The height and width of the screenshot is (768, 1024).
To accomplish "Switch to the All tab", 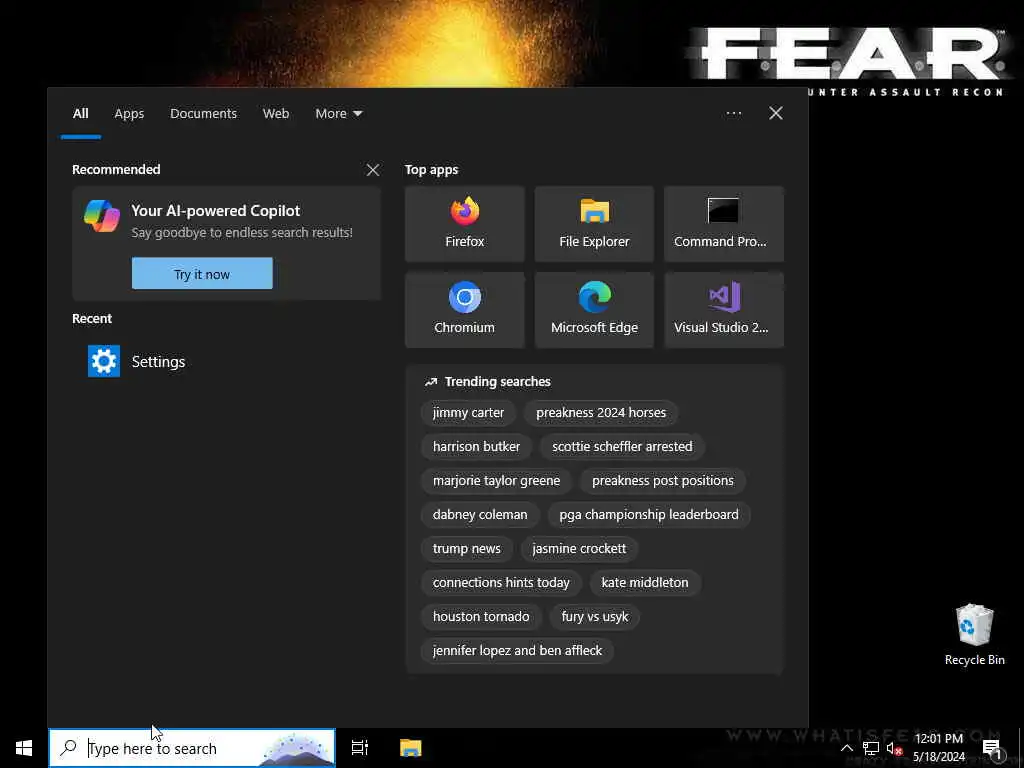I will click(80, 114).
